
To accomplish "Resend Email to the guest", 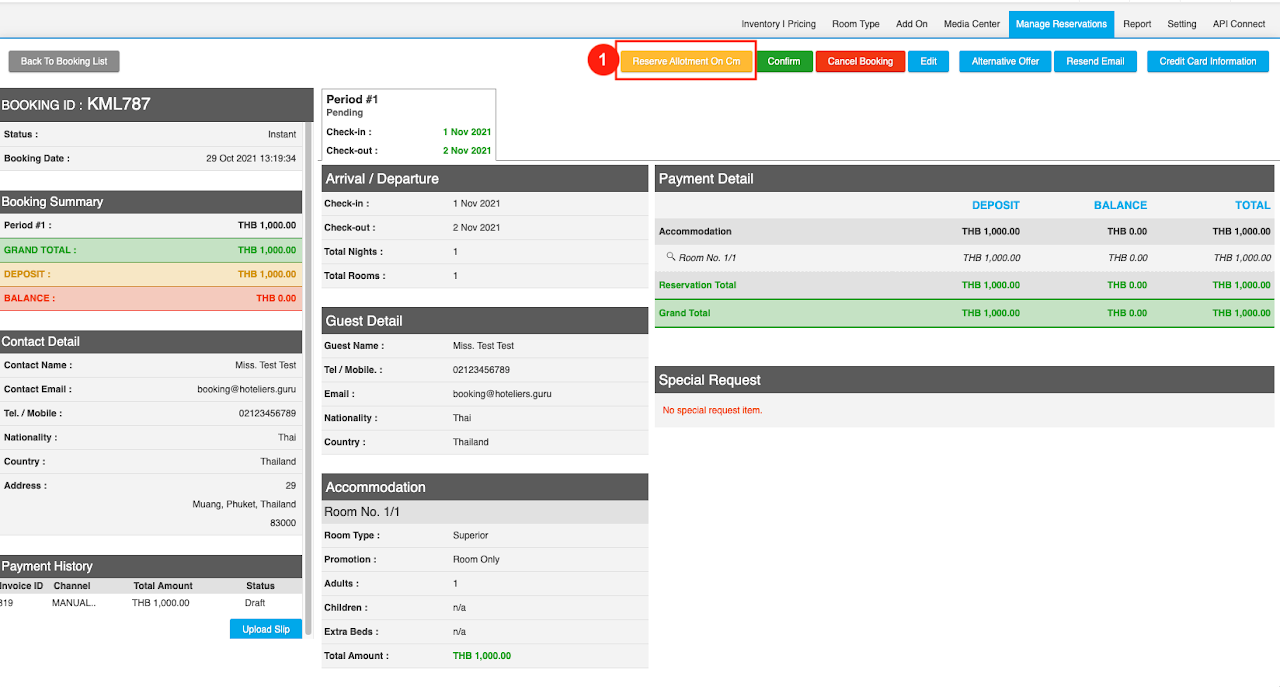I will [x=1095, y=61].
